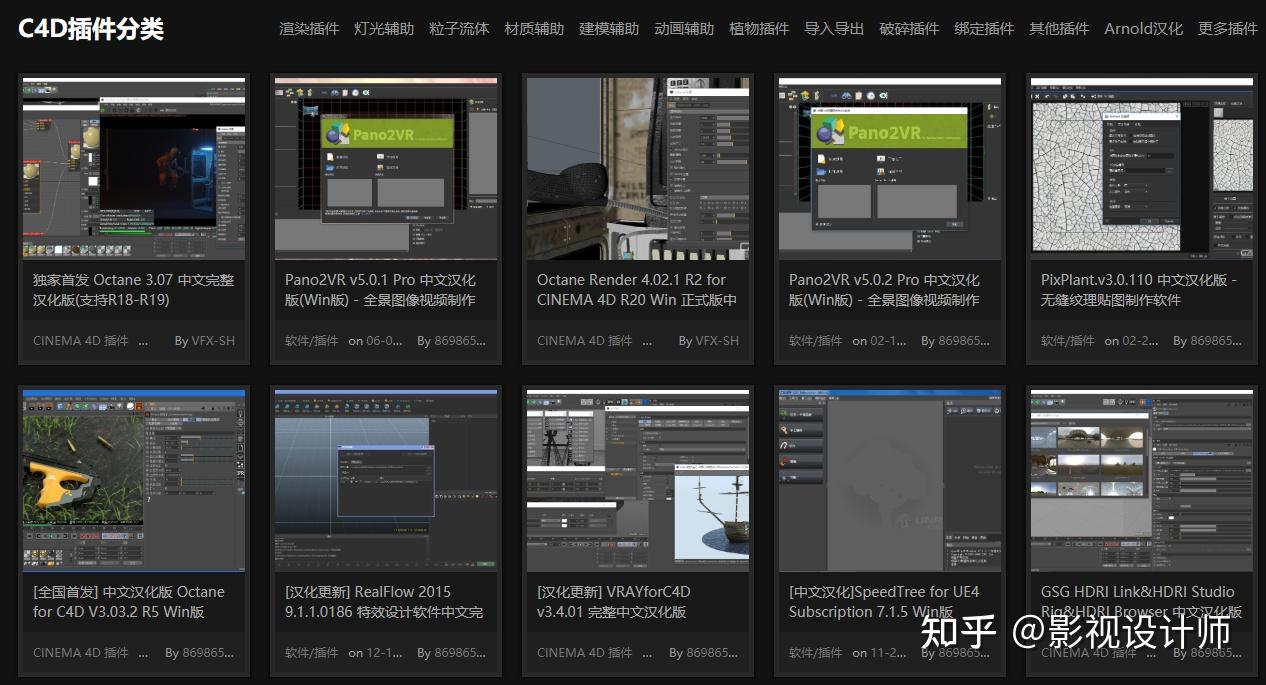This screenshot has width=1266, height=685.
Task: View posts by author VFX-SH
Action: coord(214,341)
